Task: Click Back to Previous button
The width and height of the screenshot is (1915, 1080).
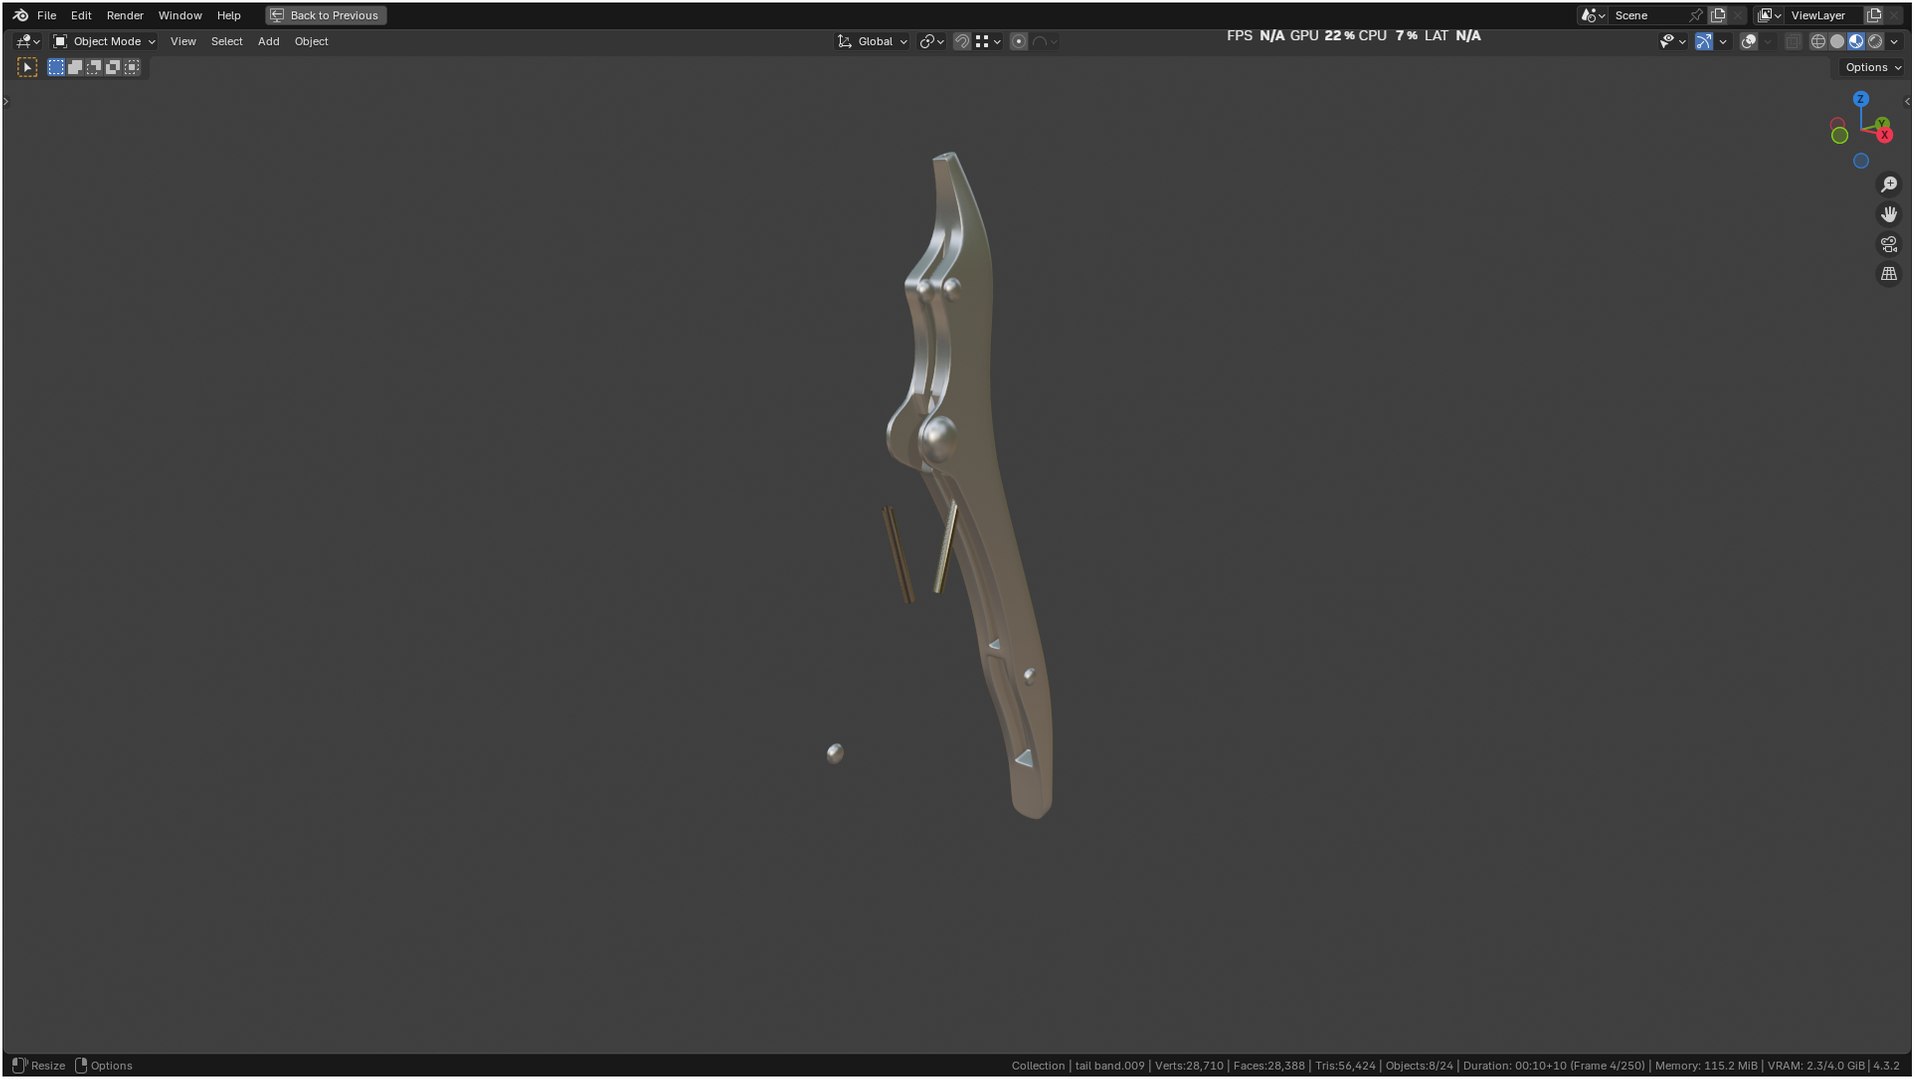Action: tap(325, 15)
